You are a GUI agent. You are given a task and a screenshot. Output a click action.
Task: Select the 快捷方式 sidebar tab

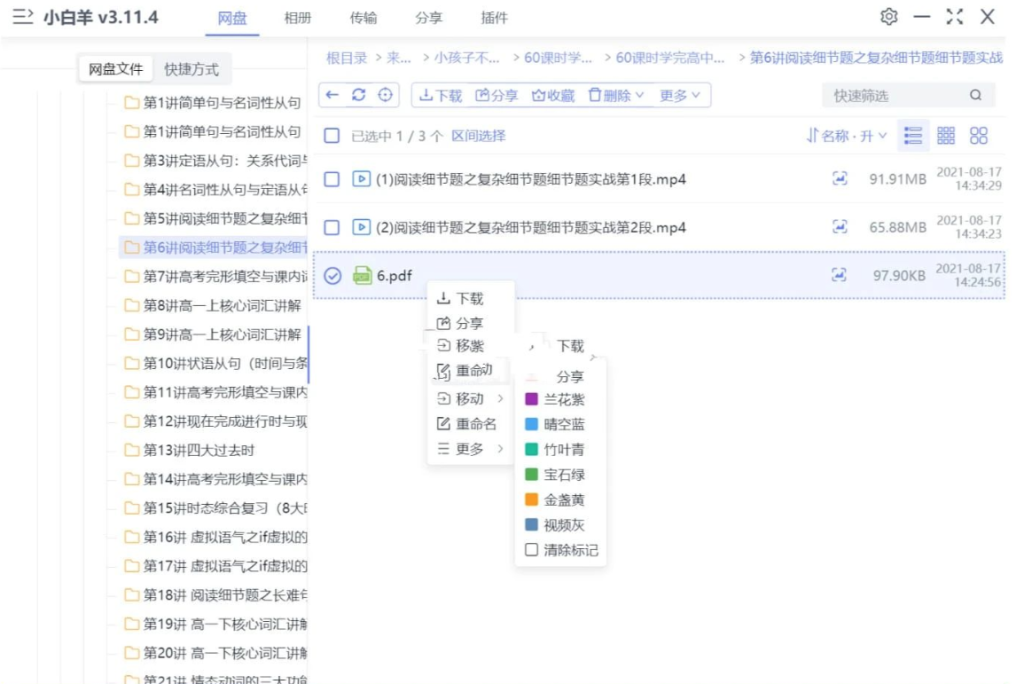191,69
